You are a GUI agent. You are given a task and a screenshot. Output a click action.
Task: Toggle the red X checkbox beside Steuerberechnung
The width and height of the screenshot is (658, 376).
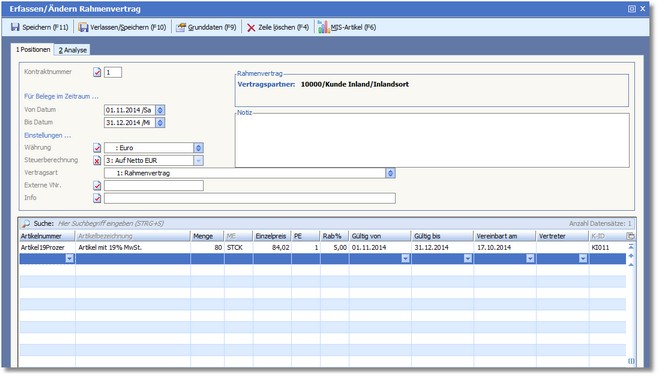pyautogui.click(x=97, y=161)
